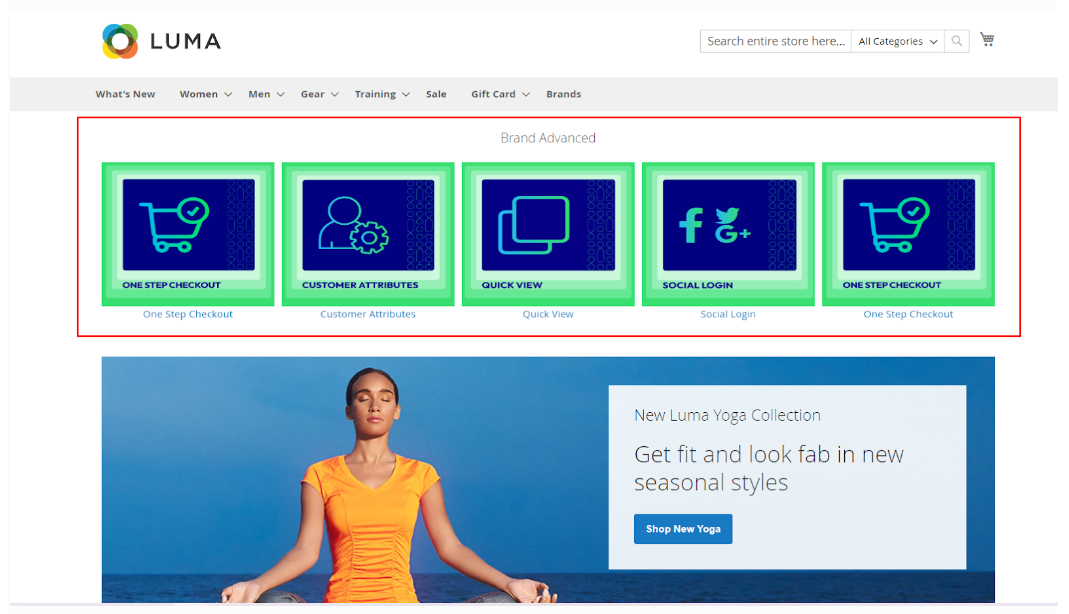Click the search magnifier icon
The width and height of the screenshot is (1069, 614).
pyautogui.click(x=957, y=41)
